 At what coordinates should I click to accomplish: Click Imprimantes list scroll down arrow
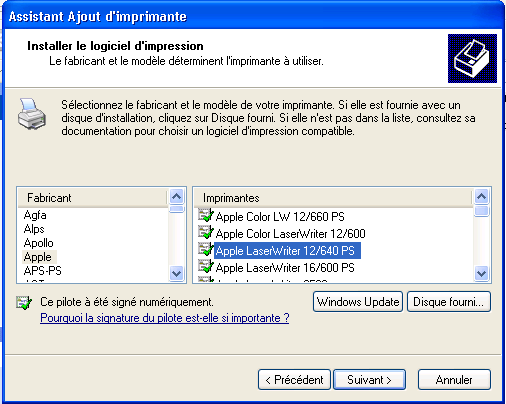481,273
